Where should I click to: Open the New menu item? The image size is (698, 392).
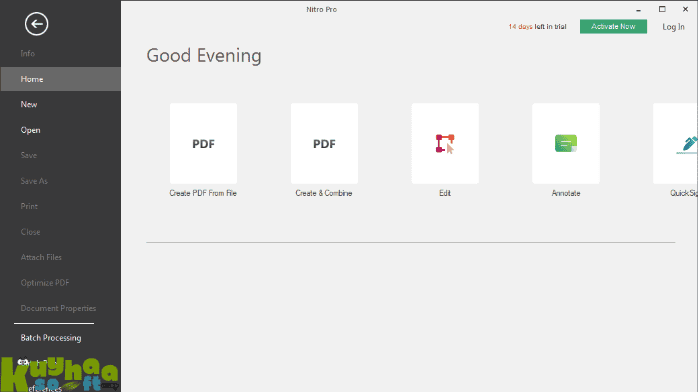[x=29, y=105]
